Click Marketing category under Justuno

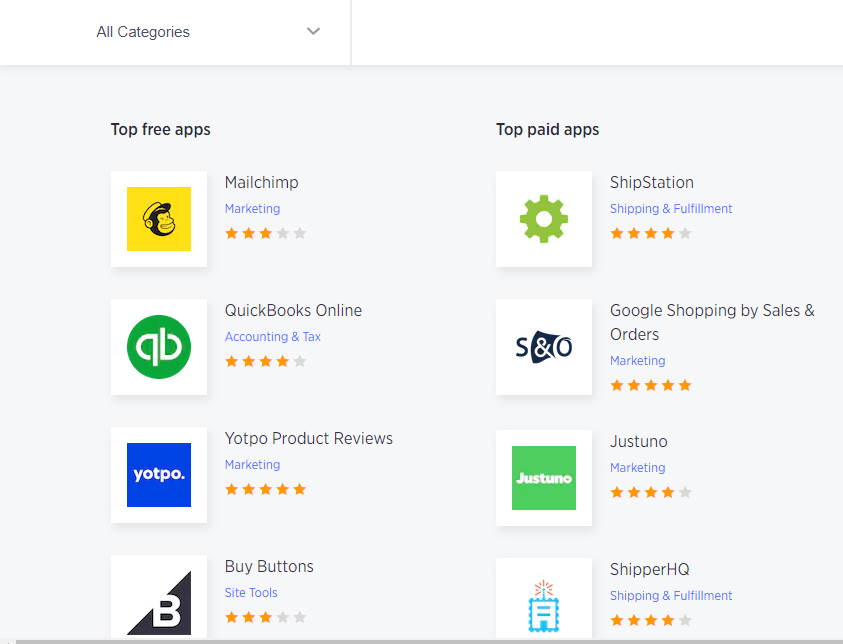pyautogui.click(x=638, y=468)
